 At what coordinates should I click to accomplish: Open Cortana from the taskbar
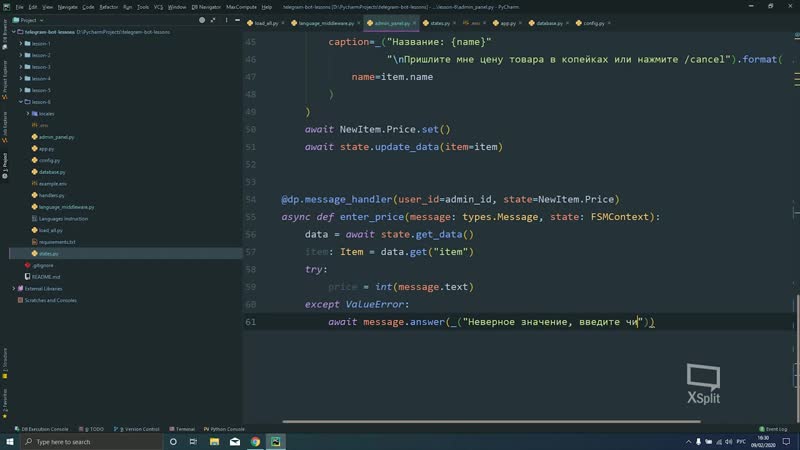point(173,442)
